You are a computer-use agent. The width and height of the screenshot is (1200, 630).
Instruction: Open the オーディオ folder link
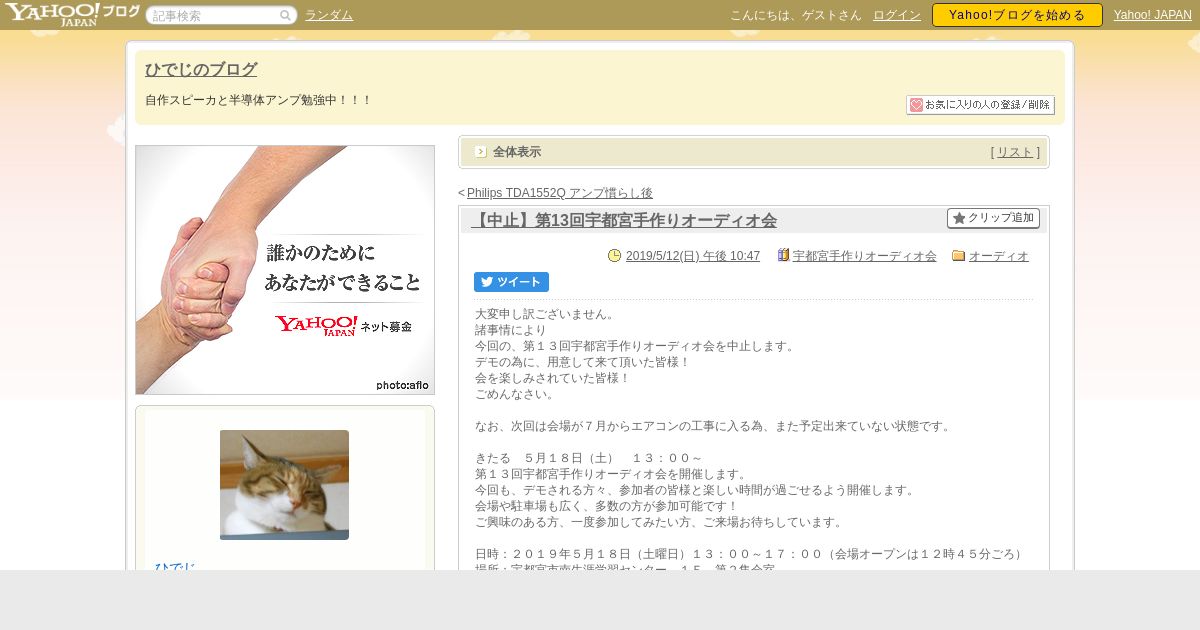[x=999, y=256]
